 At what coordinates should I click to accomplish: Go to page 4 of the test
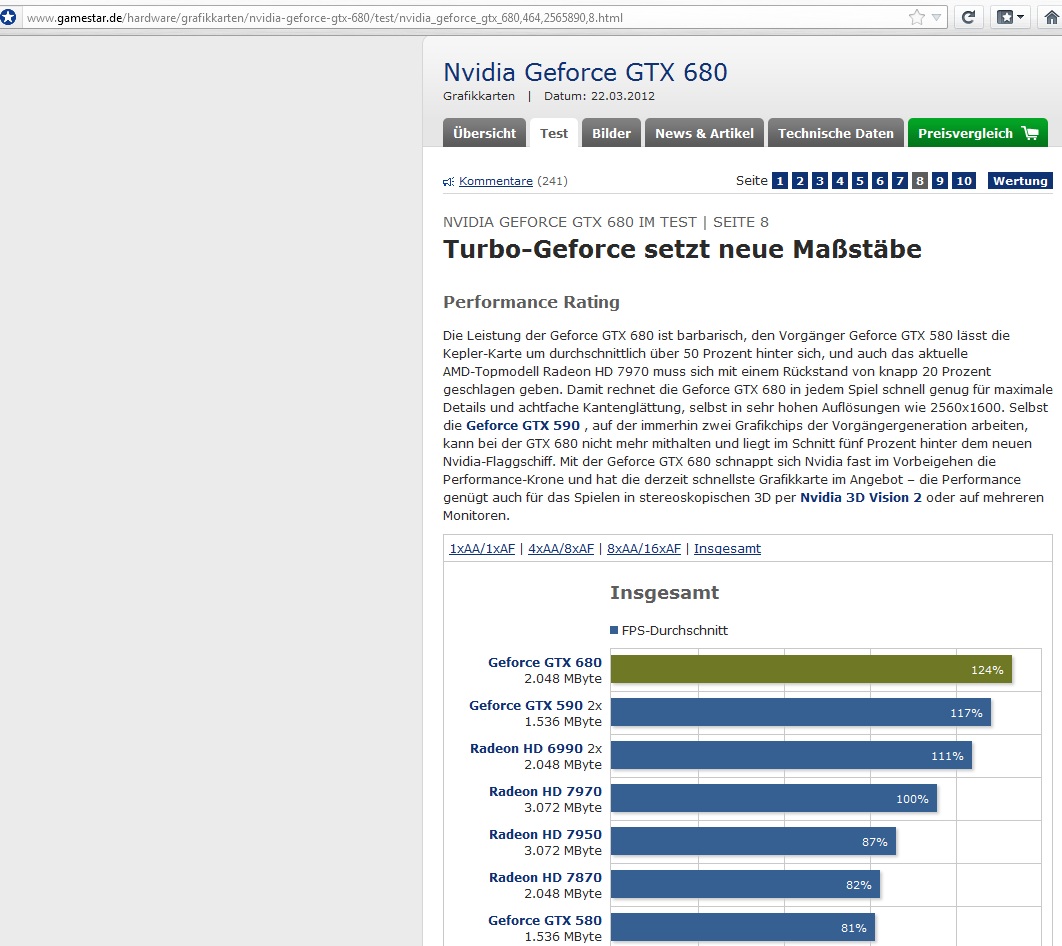pyautogui.click(x=840, y=181)
